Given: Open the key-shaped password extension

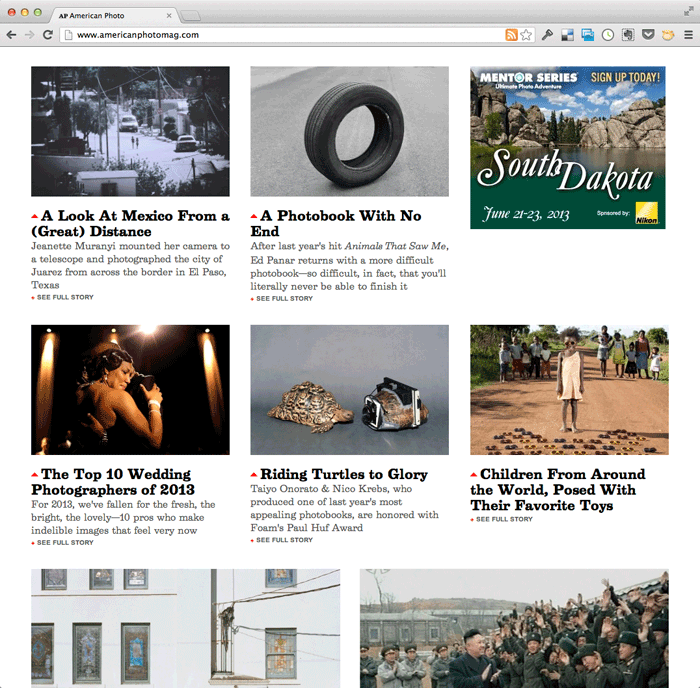Looking at the screenshot, I should point(548,35).
